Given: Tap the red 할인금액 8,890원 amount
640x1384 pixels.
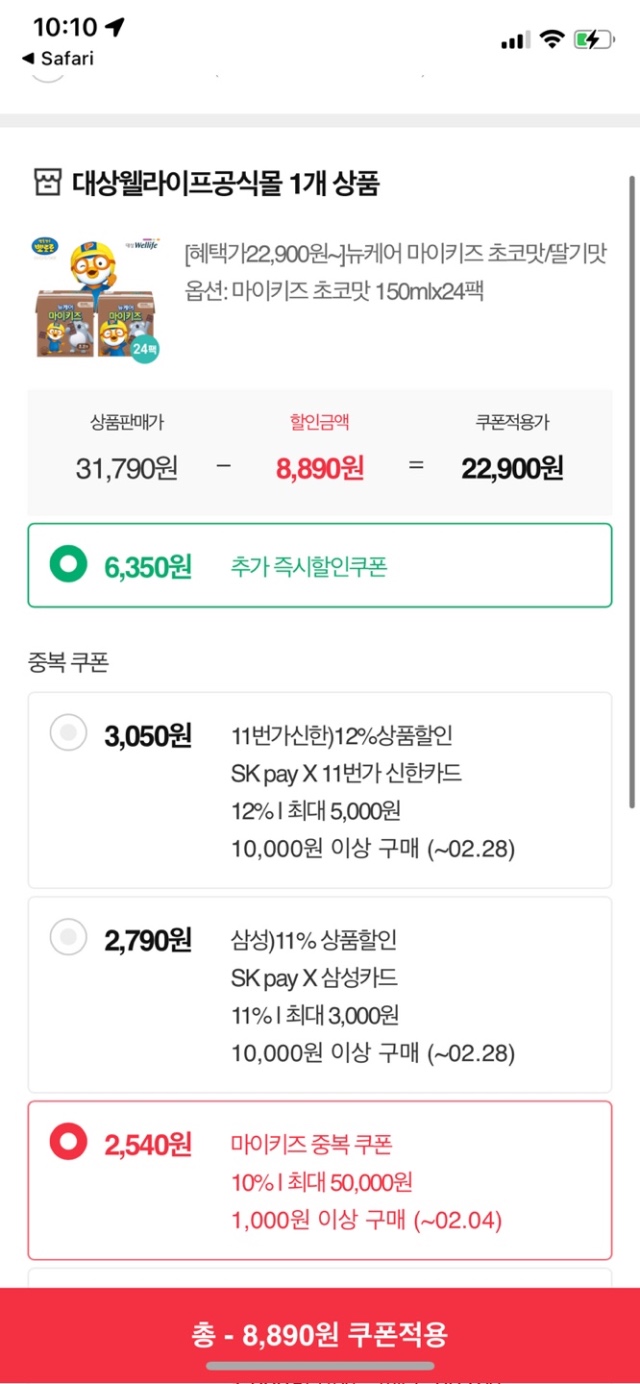Looking at the screenshot, I should click(318, 467).
